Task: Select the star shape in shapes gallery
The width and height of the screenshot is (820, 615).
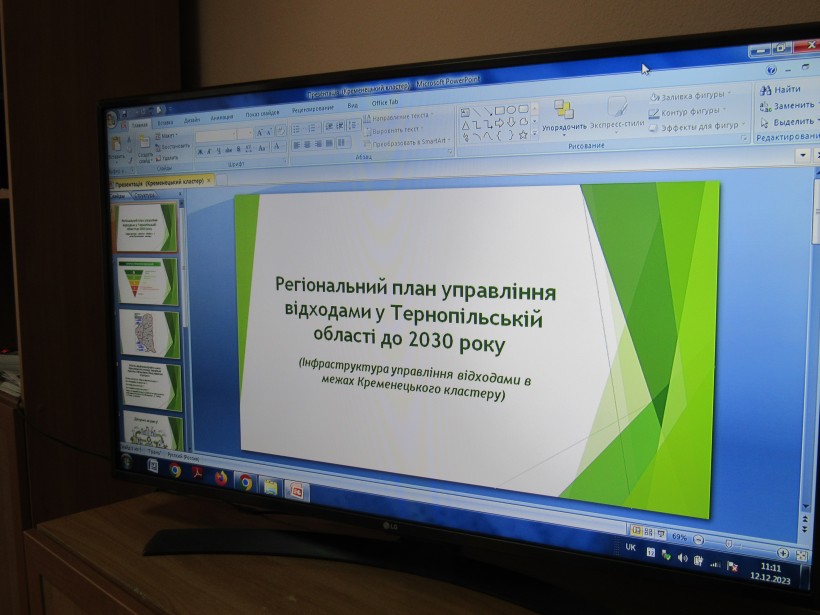Action: (x=523, y=135)
